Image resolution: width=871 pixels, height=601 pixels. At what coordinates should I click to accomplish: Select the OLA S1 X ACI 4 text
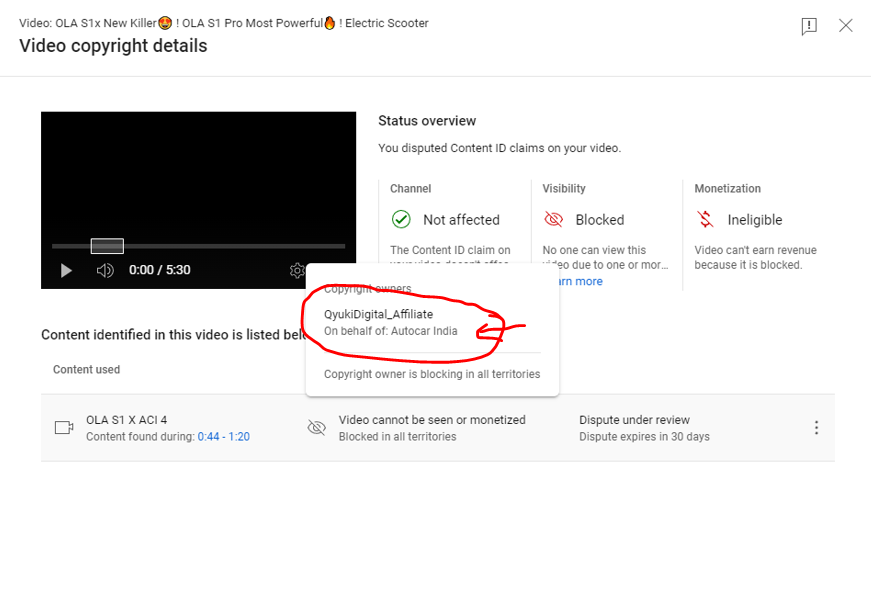(x=127, y=420)
